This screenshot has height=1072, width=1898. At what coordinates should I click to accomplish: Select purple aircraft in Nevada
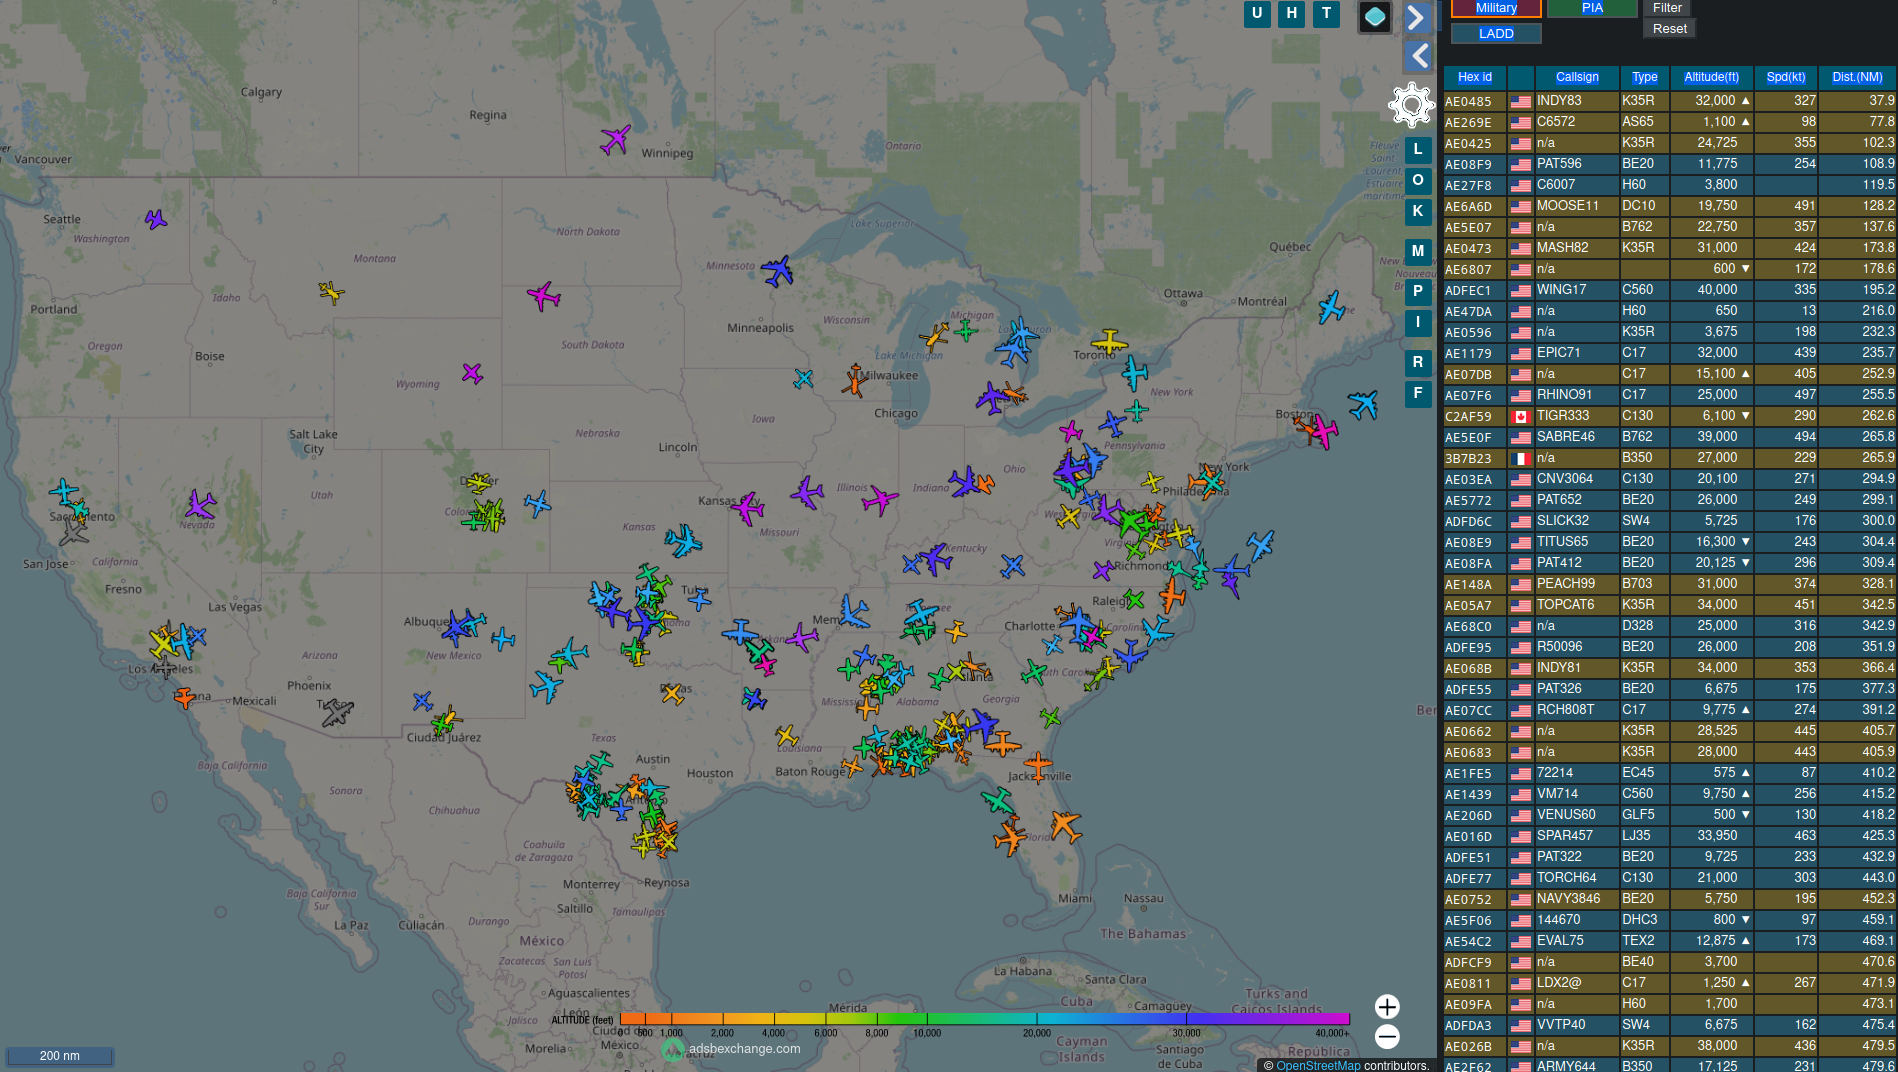pyautogui.click(x=200, y=505)
